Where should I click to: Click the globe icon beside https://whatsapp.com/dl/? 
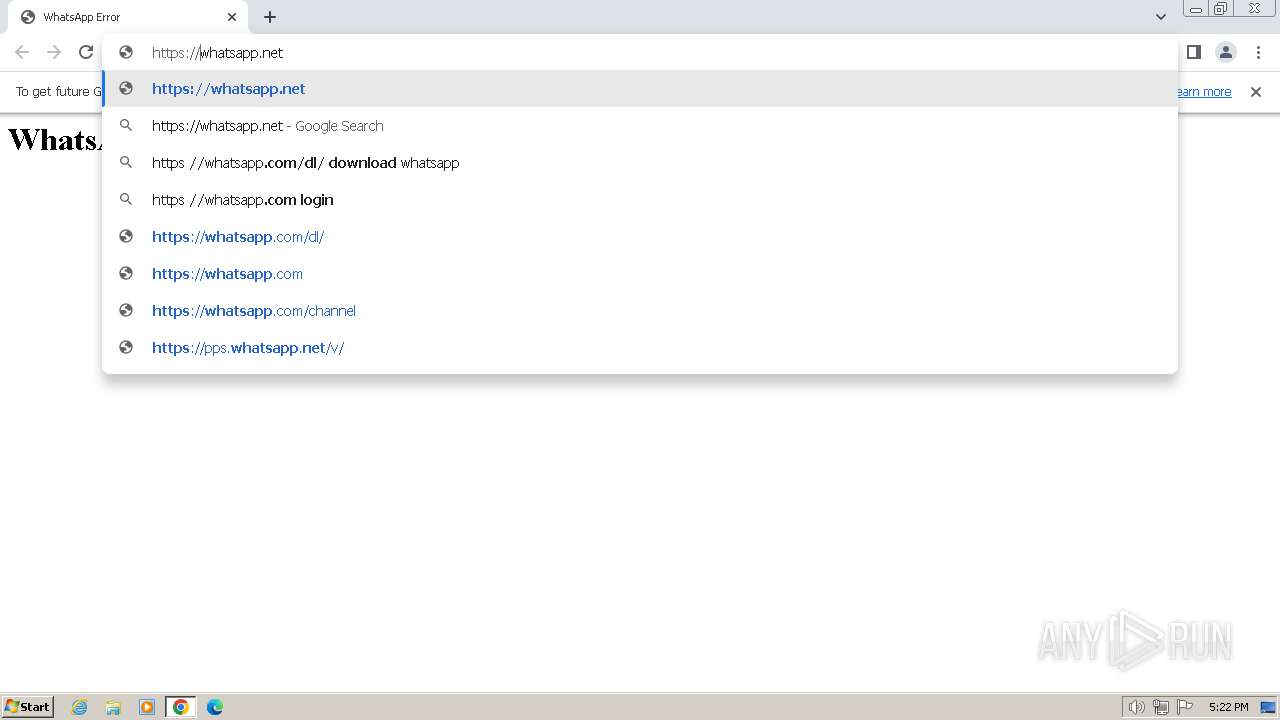point(126,237)
